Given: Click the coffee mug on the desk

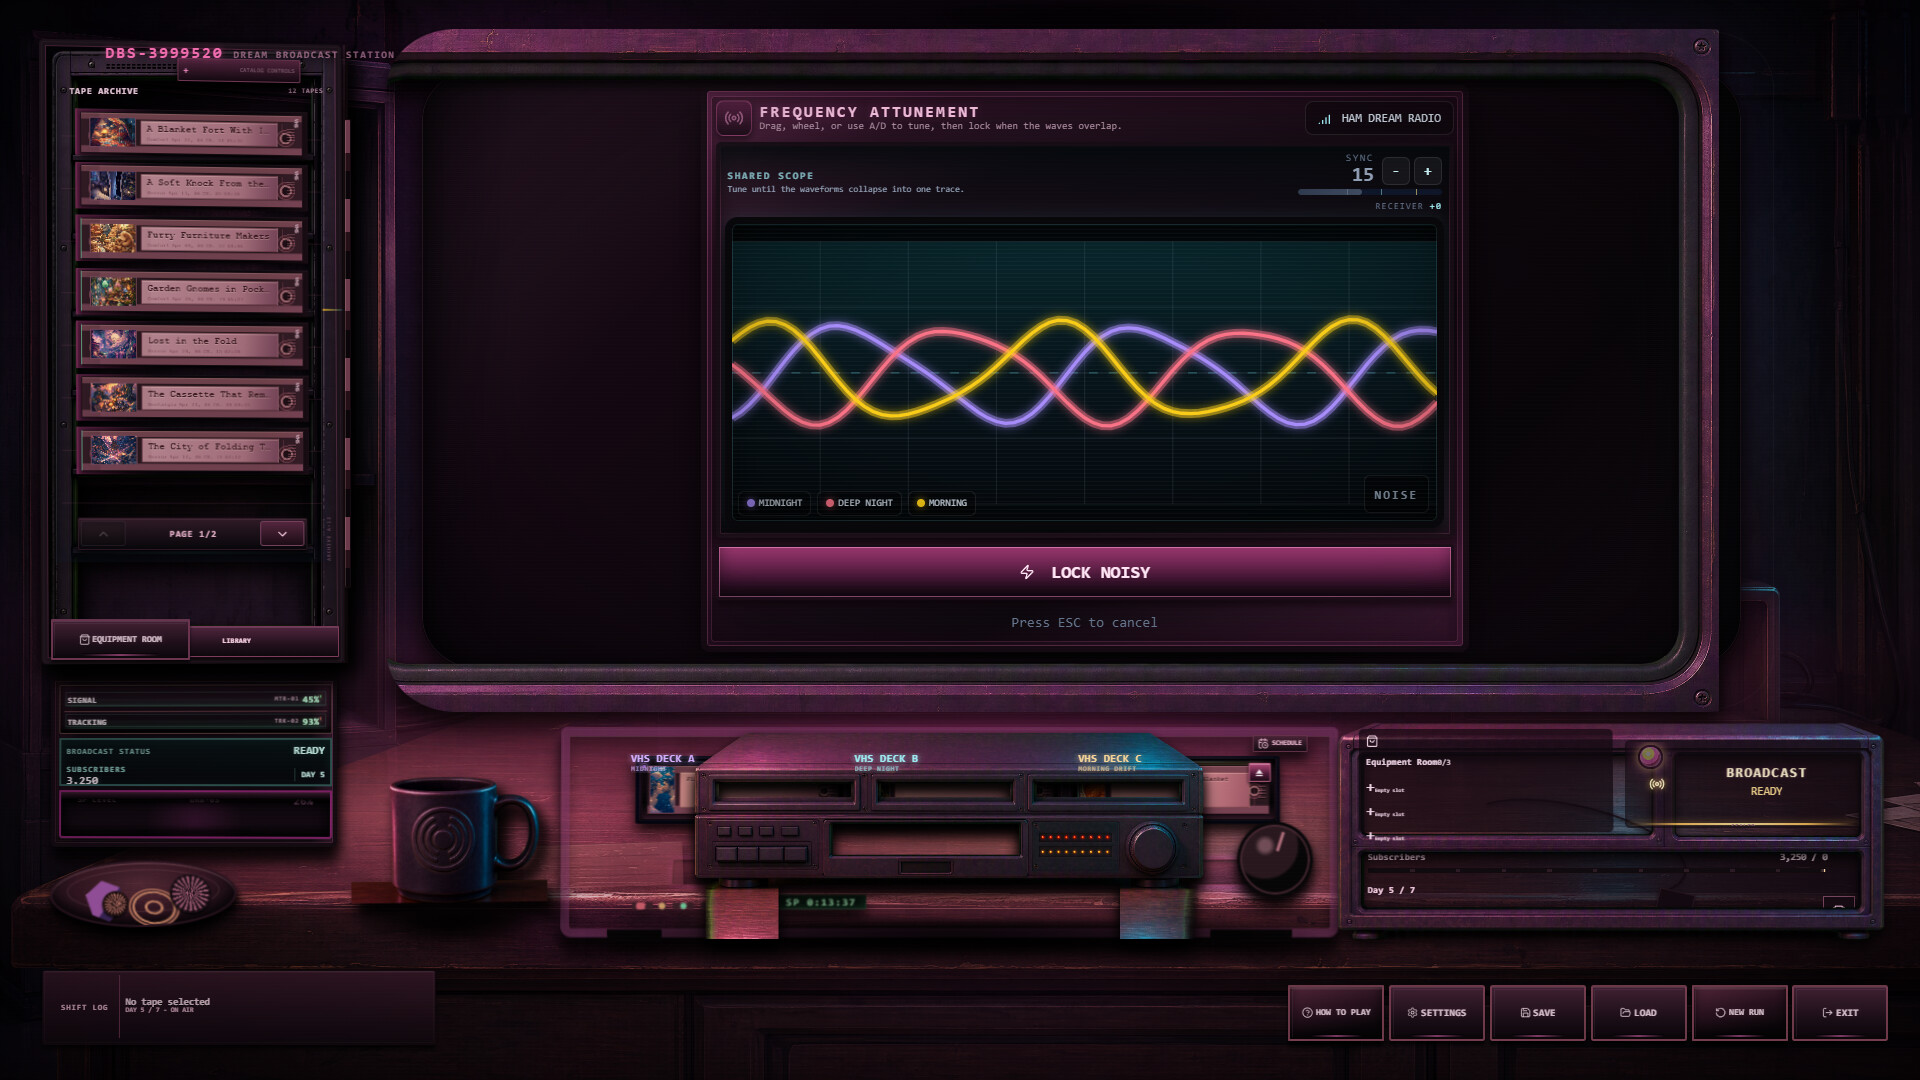Looking at the screenshot, I should pyautogui.click(x=462, y=838).
